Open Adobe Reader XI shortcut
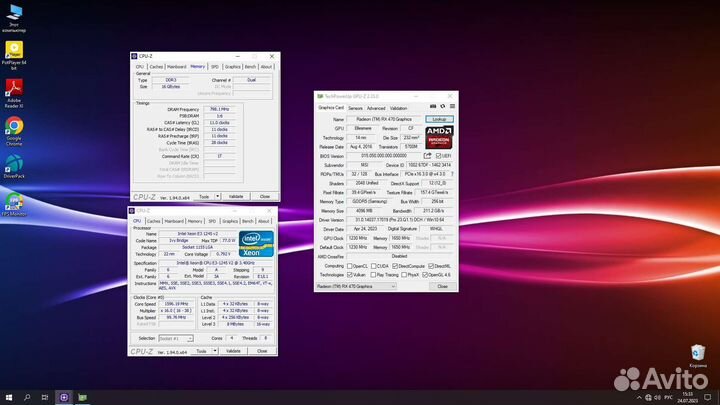The width and height of the screenshot is (720, 405). [14, 94]
